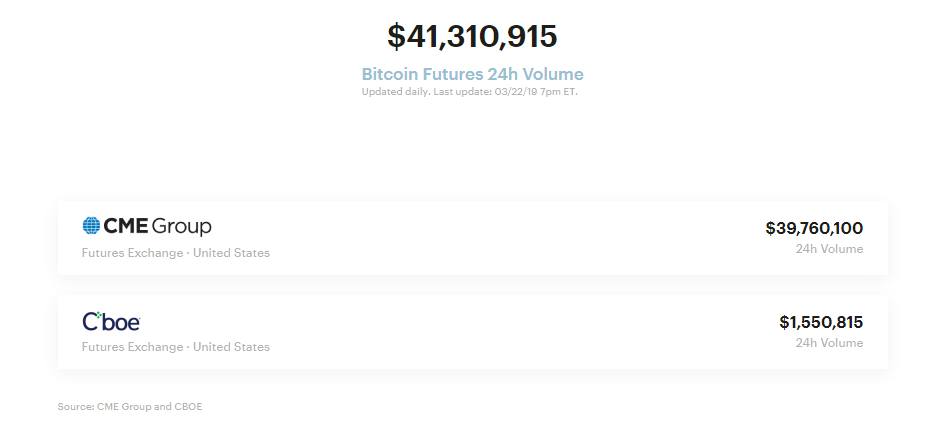The width and height of the screenshot is (934, 429).
Task: Click the CME Group globe icon
Action: pos(91,226)
